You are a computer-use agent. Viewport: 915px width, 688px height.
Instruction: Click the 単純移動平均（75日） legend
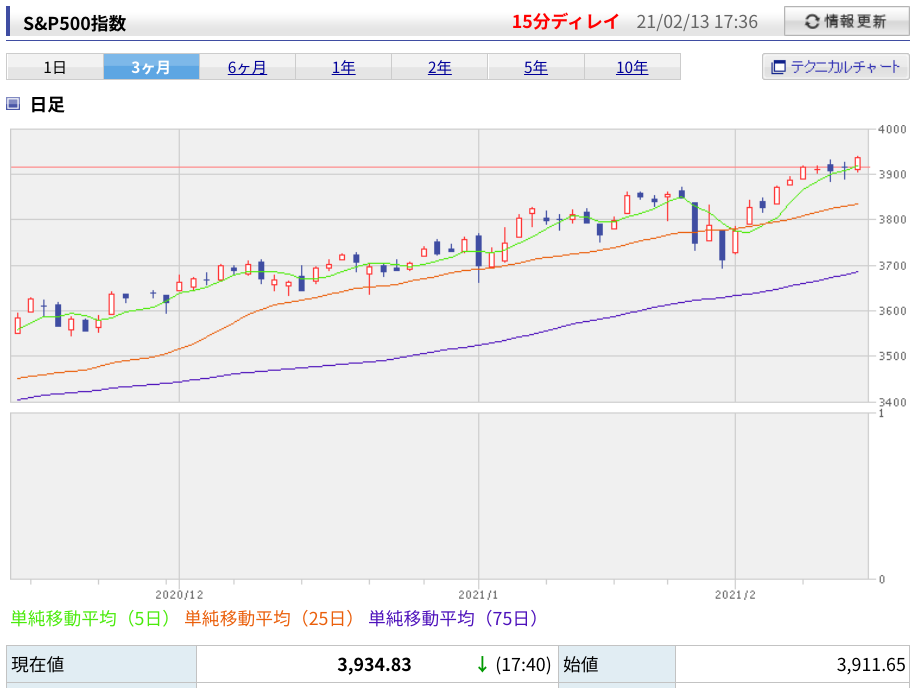(453, 618)
